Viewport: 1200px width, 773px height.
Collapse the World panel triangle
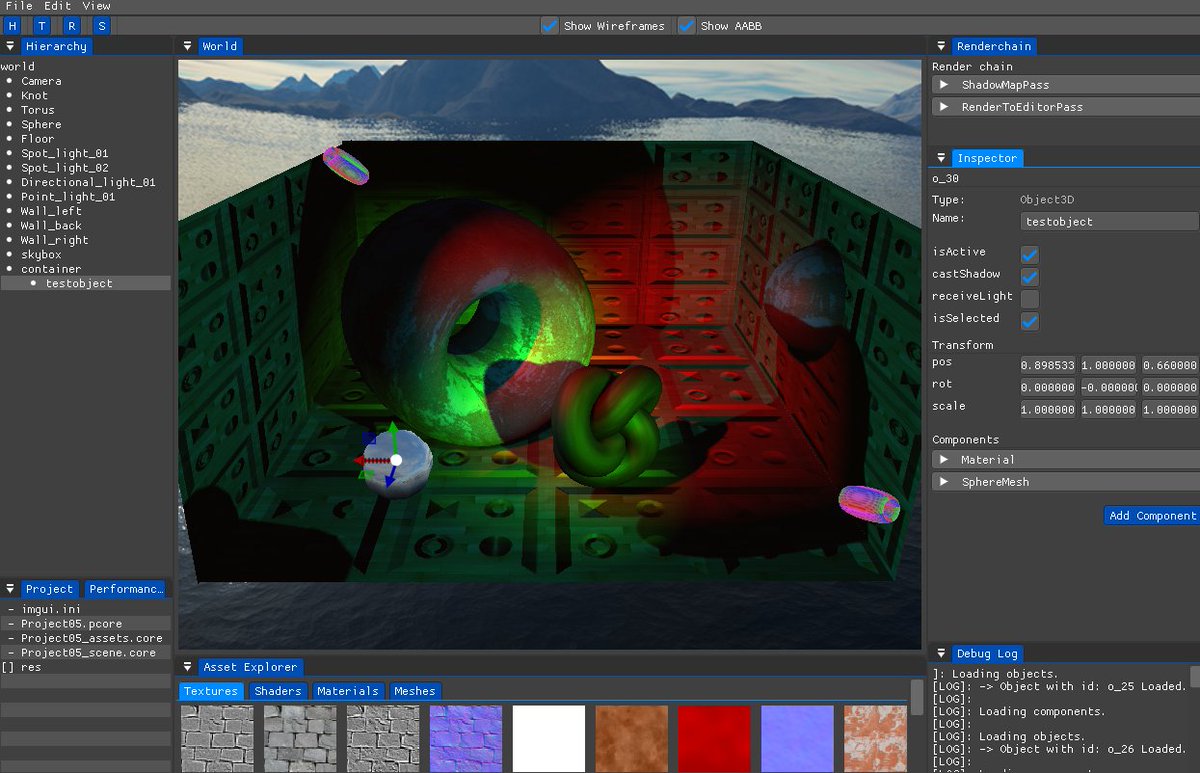(187, 46)
